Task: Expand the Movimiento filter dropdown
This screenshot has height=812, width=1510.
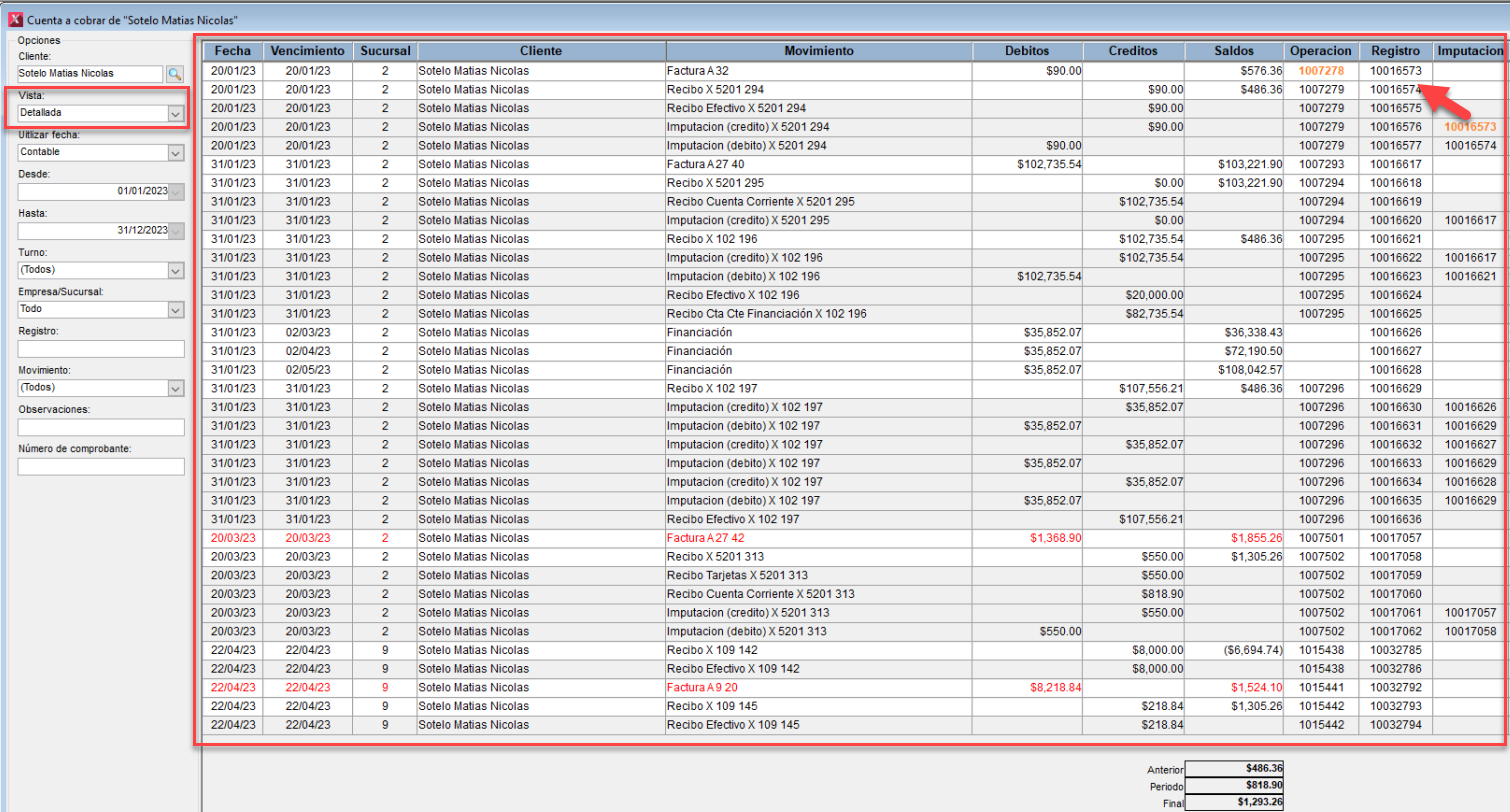Action: point(175,387)
